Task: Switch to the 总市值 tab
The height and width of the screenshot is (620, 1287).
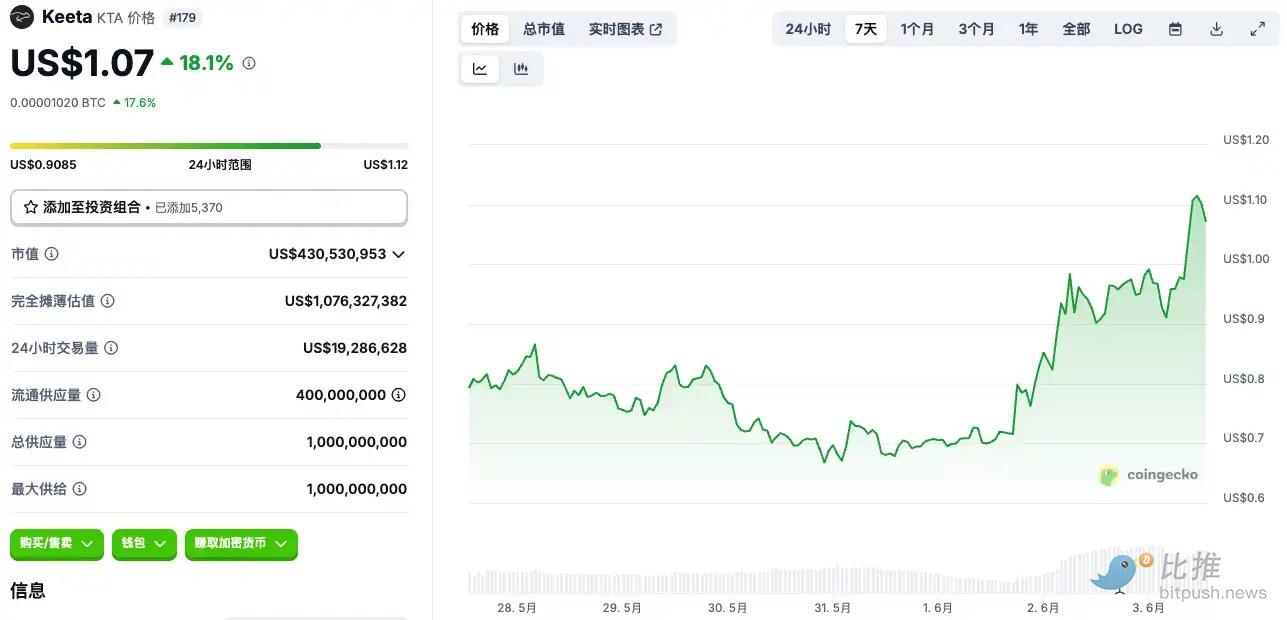Action: [544, 29]
